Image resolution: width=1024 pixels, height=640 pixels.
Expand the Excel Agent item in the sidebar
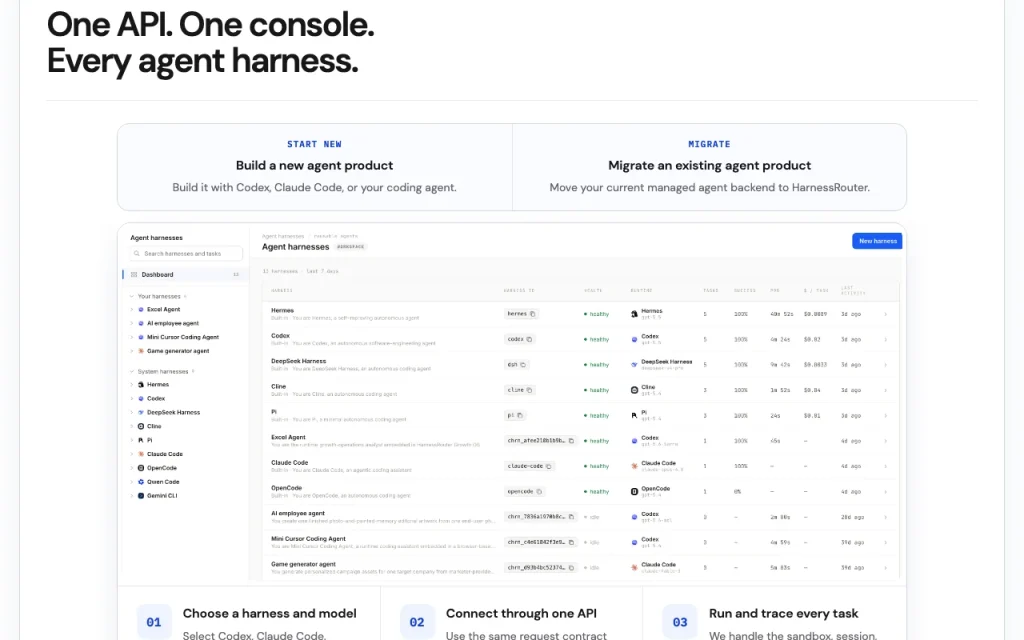coord(132,310)
